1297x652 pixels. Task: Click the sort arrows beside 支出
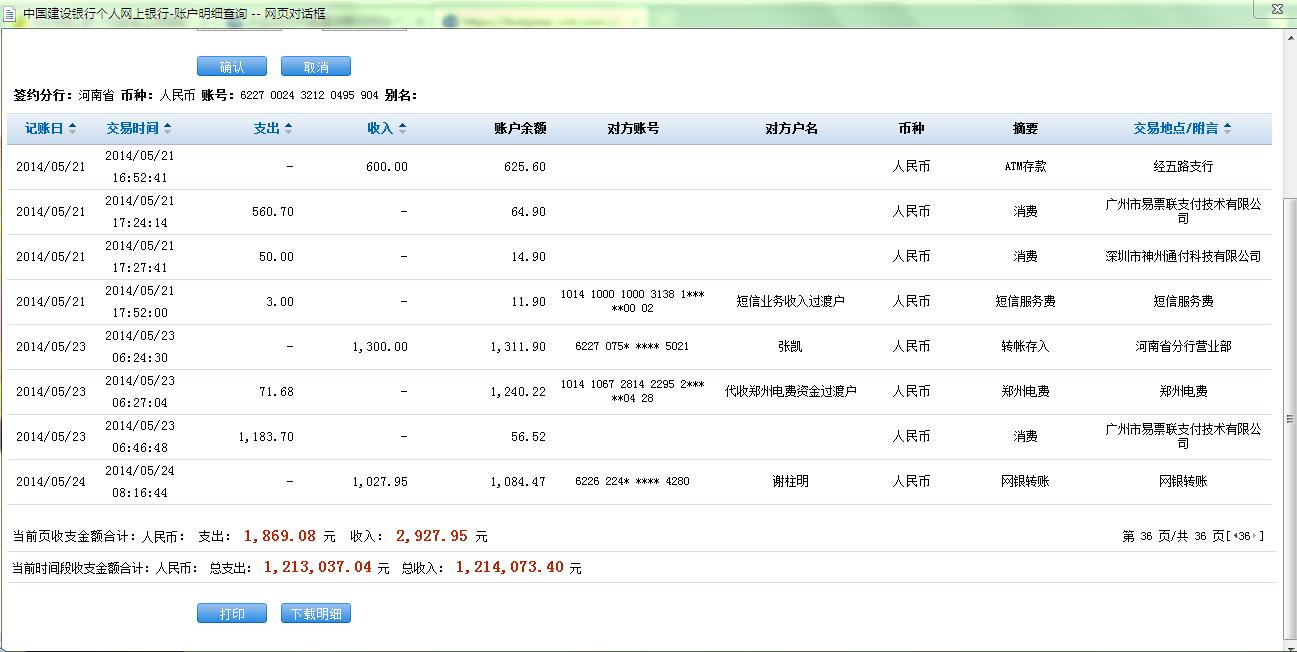288,129
